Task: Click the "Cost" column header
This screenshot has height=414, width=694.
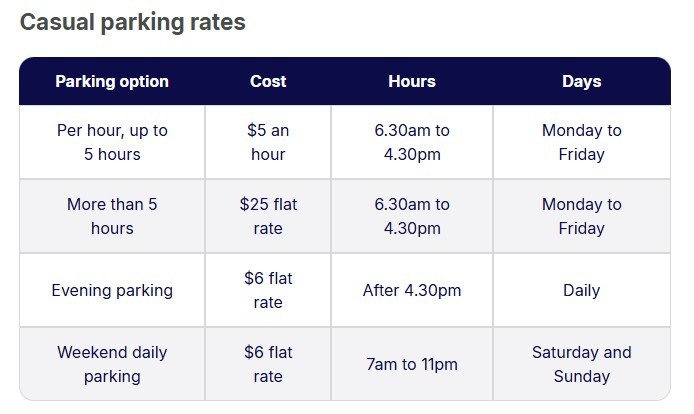Action: pos(268,81)
